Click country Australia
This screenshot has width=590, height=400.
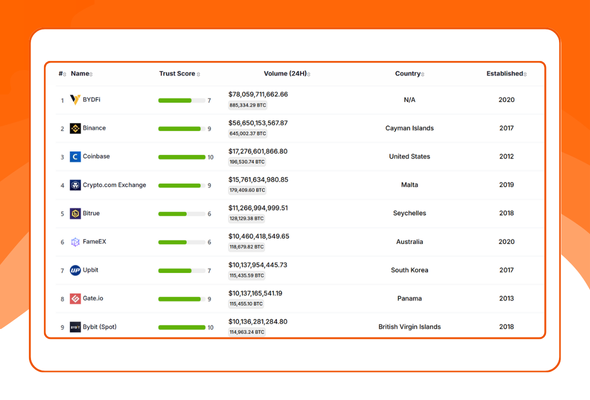[409, 242]
